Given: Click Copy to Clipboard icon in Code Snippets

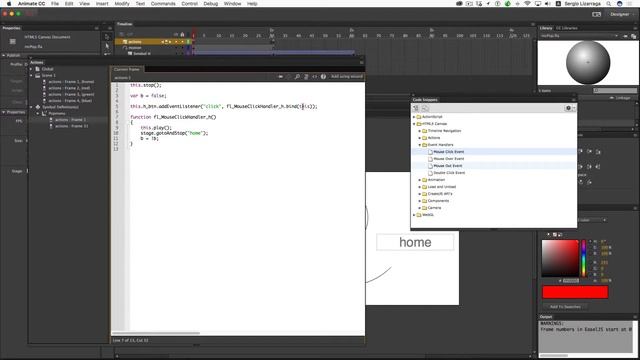Looking at the screenshot, I should 425,108.
